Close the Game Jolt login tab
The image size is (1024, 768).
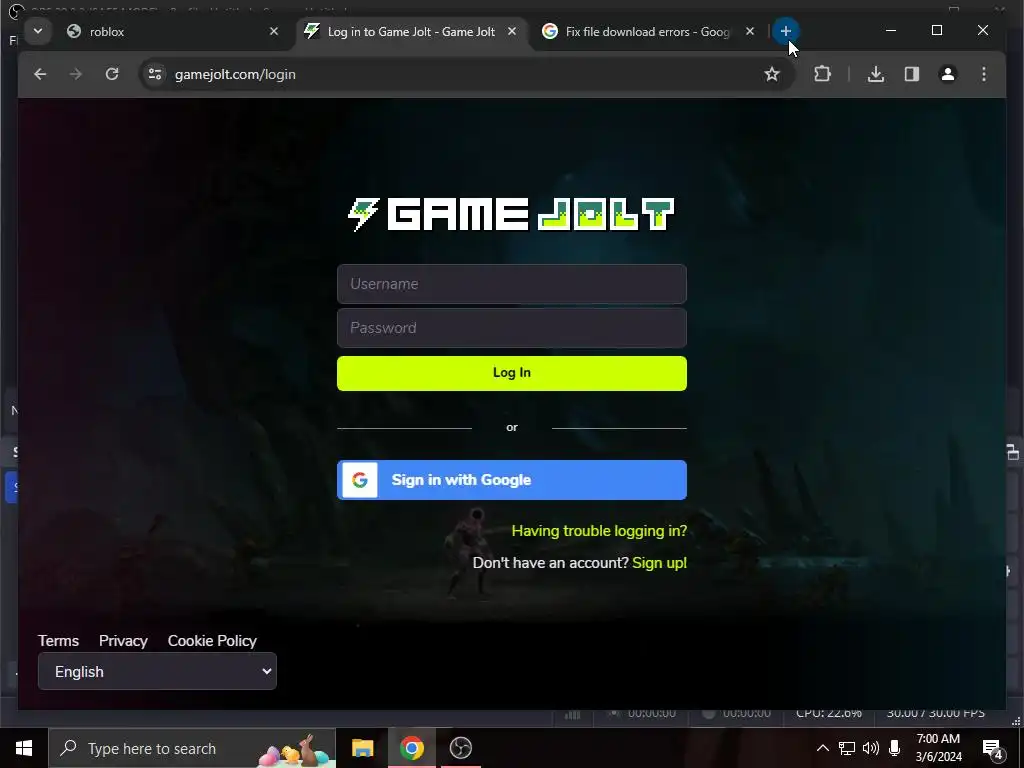click(x=512, y=31)
